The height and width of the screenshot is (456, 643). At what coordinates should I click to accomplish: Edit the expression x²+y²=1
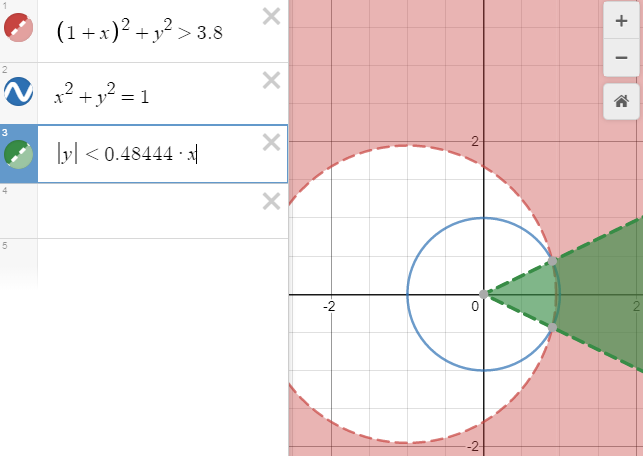tap(102, 94)
